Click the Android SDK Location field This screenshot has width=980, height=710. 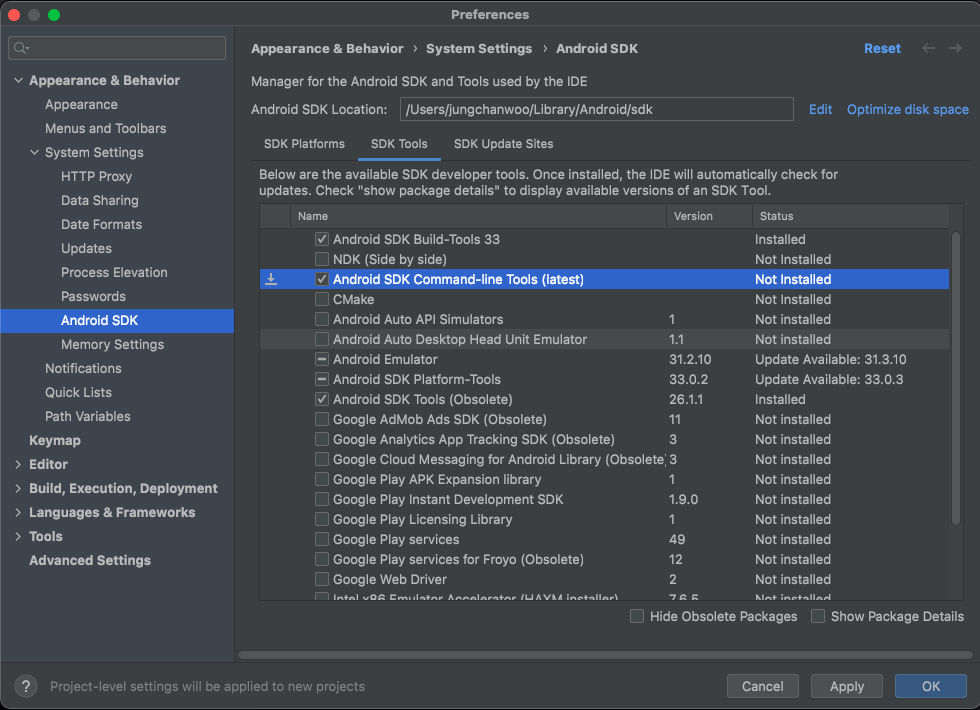(x=596, y=109)
